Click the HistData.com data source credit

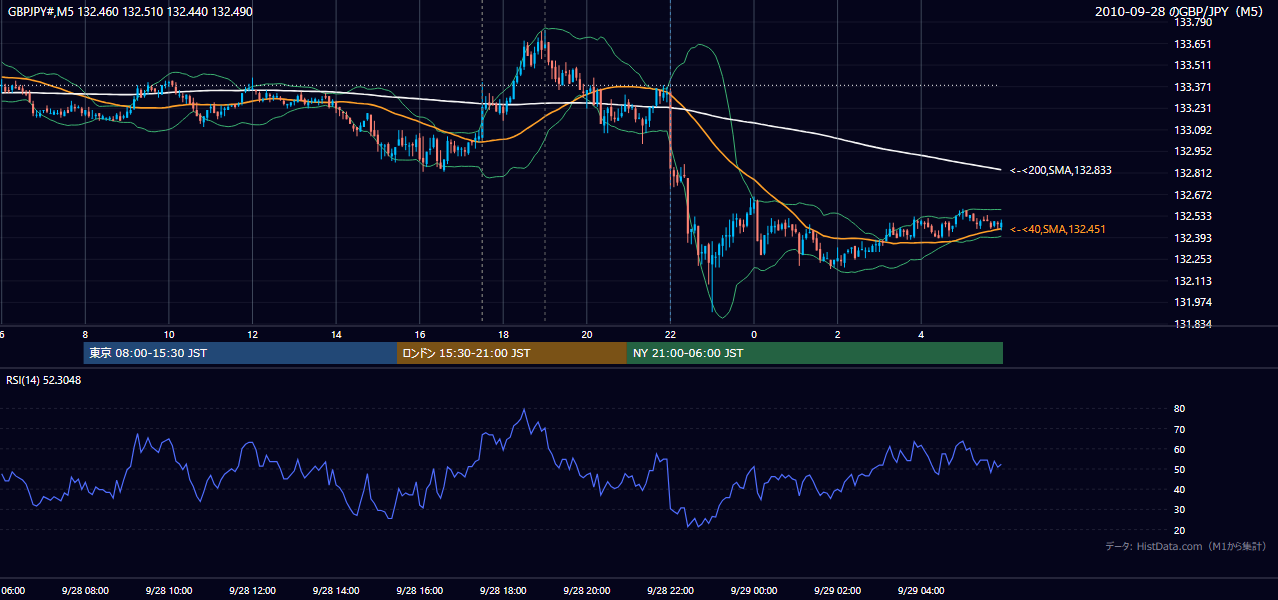(1185, 546)
